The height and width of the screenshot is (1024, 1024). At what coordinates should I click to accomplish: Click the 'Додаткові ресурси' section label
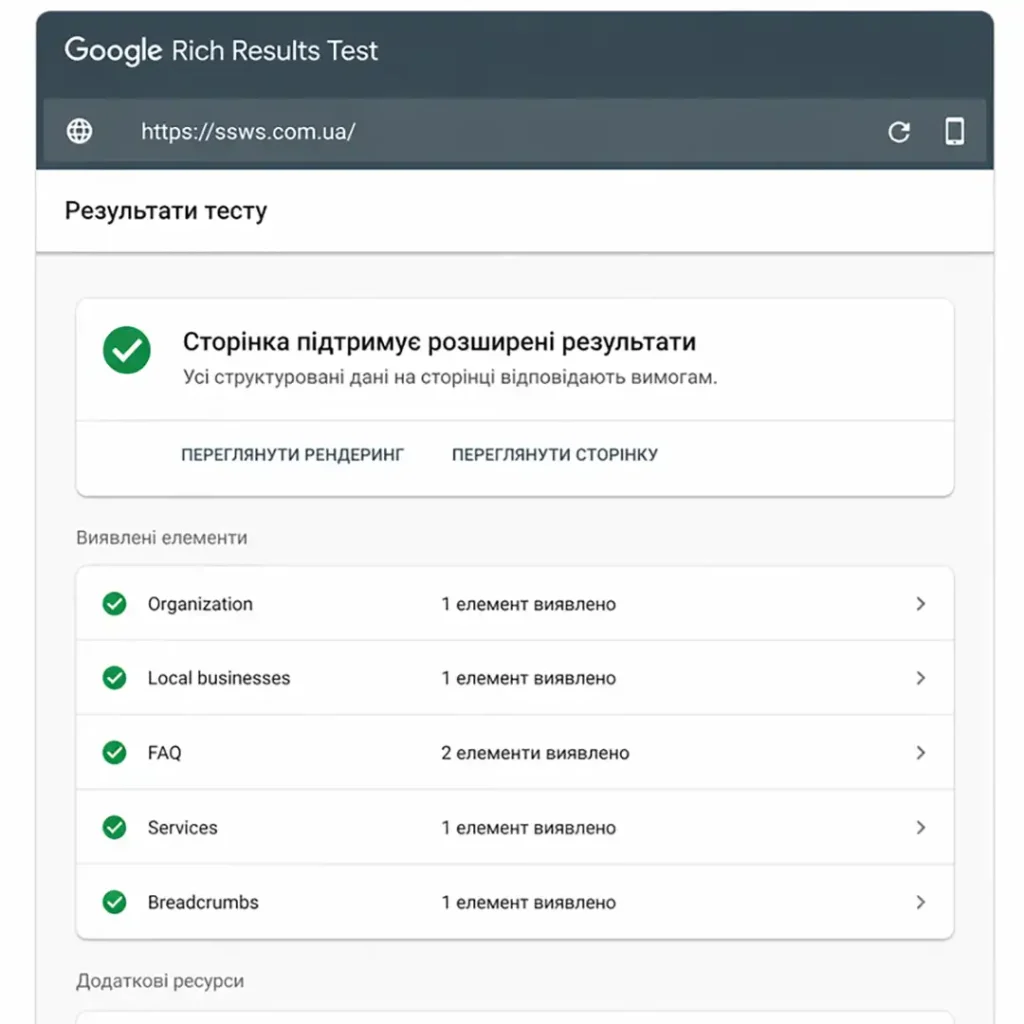coord(160,981)
